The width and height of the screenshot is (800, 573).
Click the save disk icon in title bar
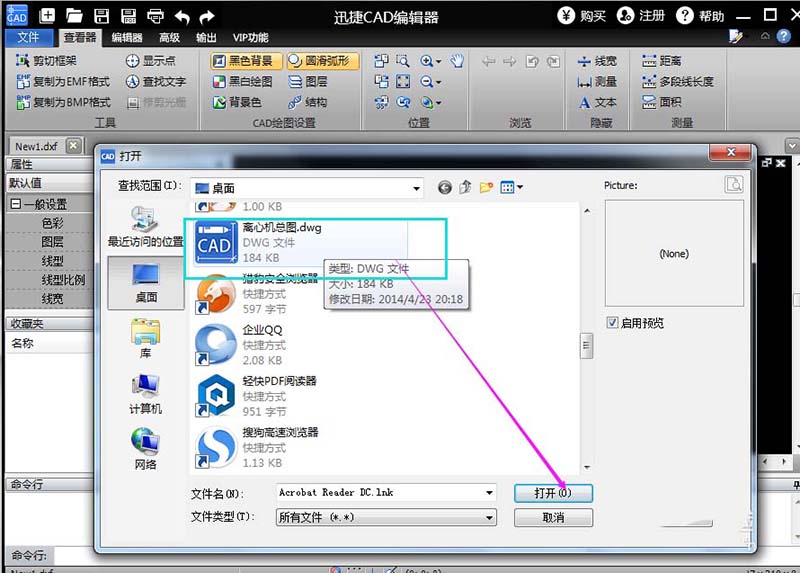101,16
